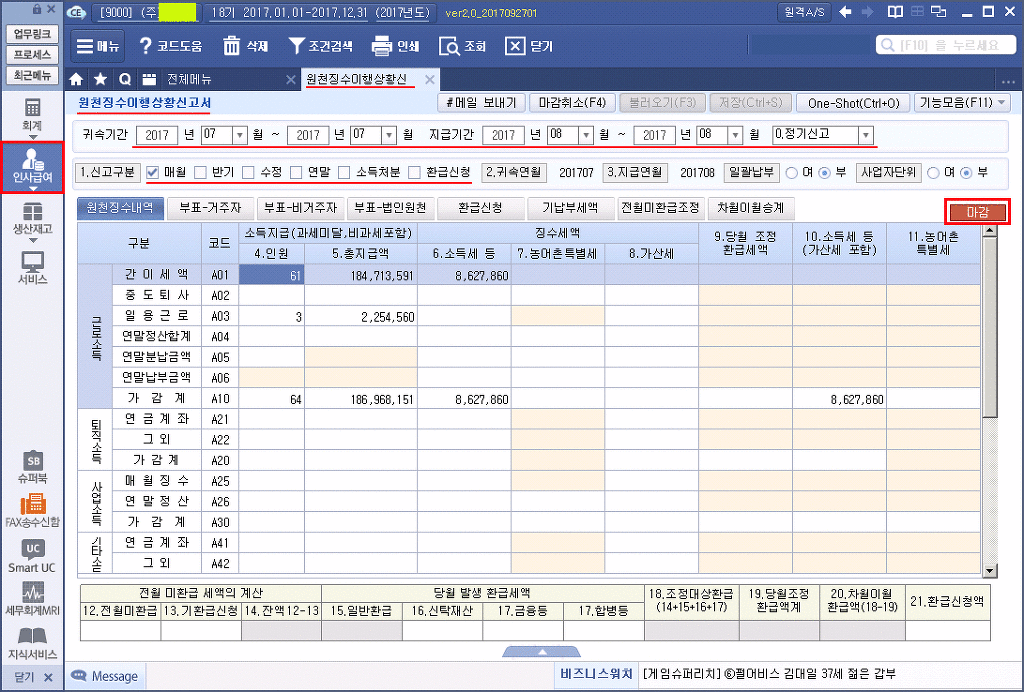This screenshot has width=1024, height=692.
Task: Launch 슈퍼북 from sidebar
Action: [32, 467]
